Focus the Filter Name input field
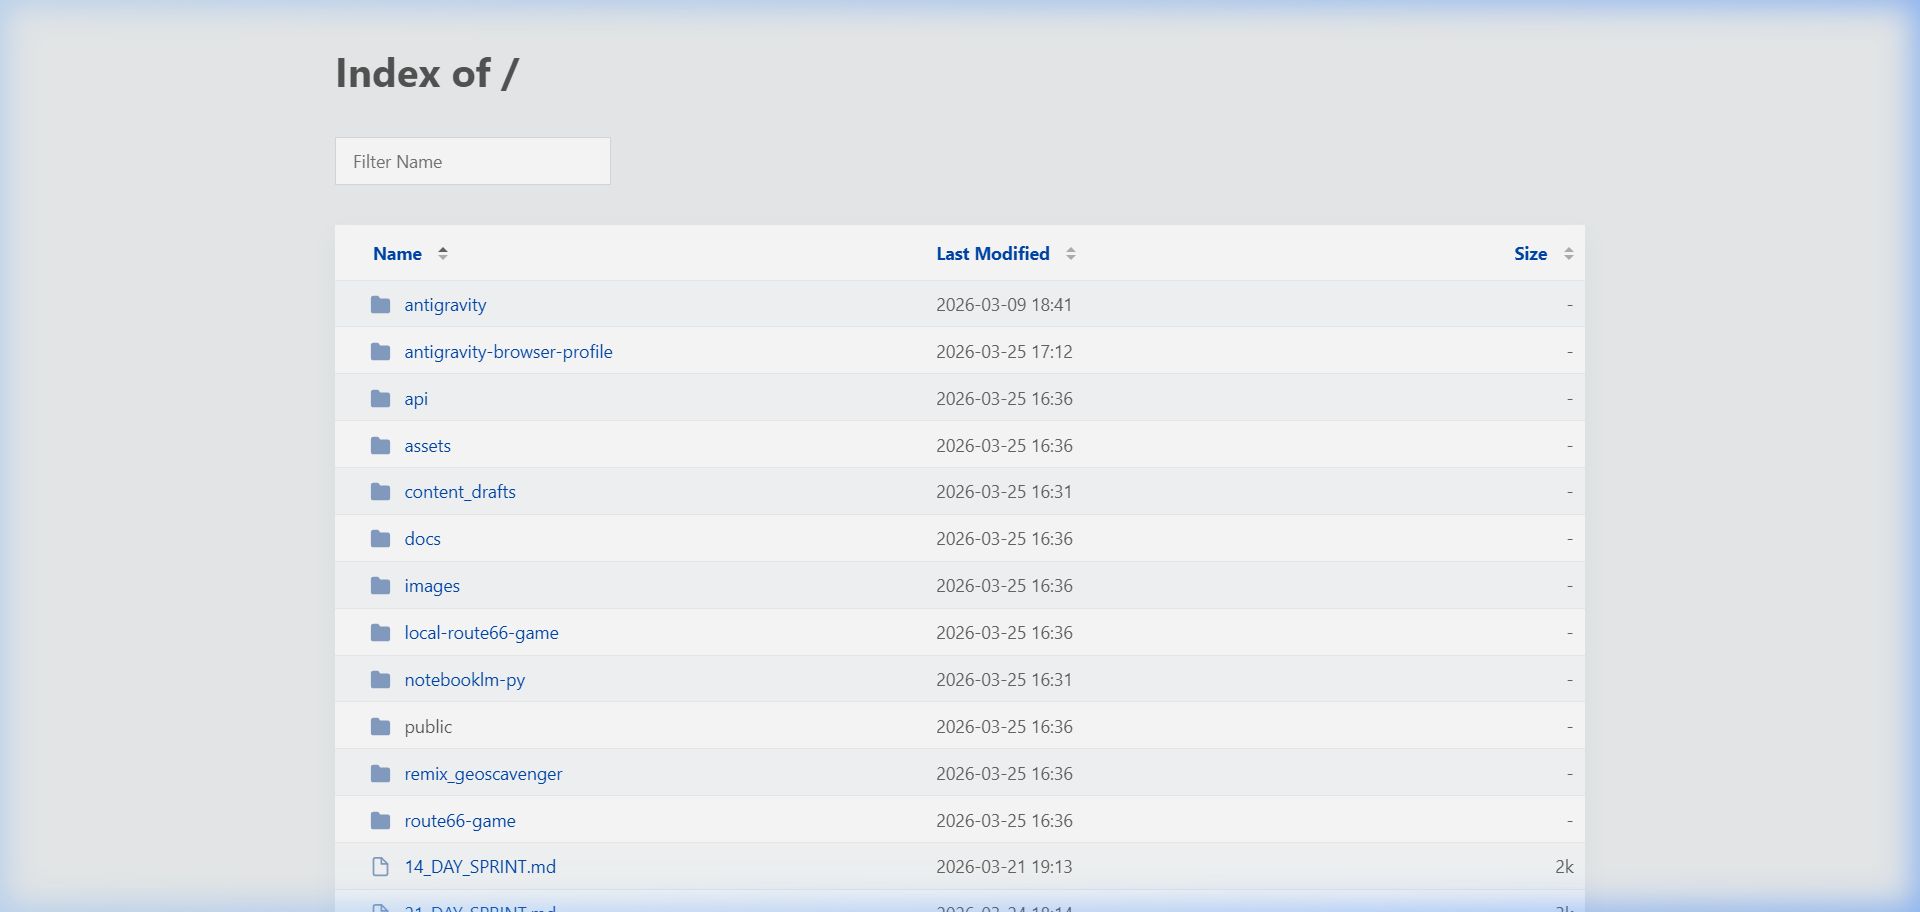 (x=472, y=161)
